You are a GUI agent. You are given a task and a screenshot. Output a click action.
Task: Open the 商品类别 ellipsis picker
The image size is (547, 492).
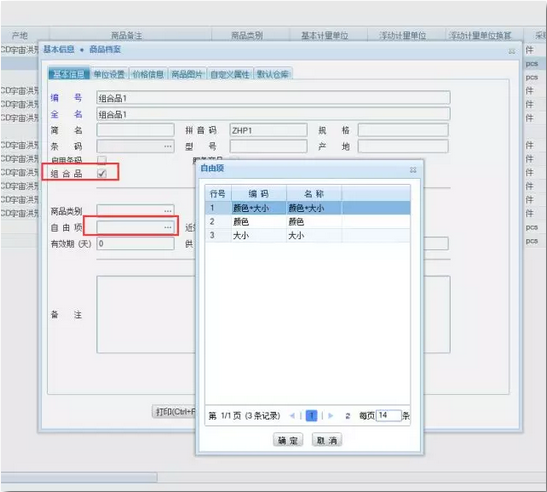(168, 211)
